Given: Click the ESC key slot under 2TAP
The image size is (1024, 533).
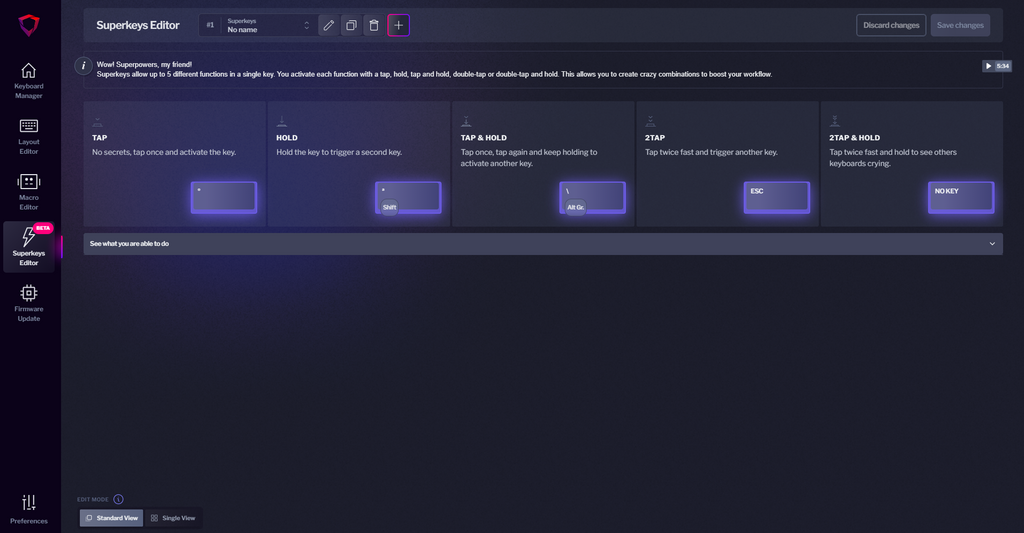Looking at the screenshot, I should tap(777, 197).
